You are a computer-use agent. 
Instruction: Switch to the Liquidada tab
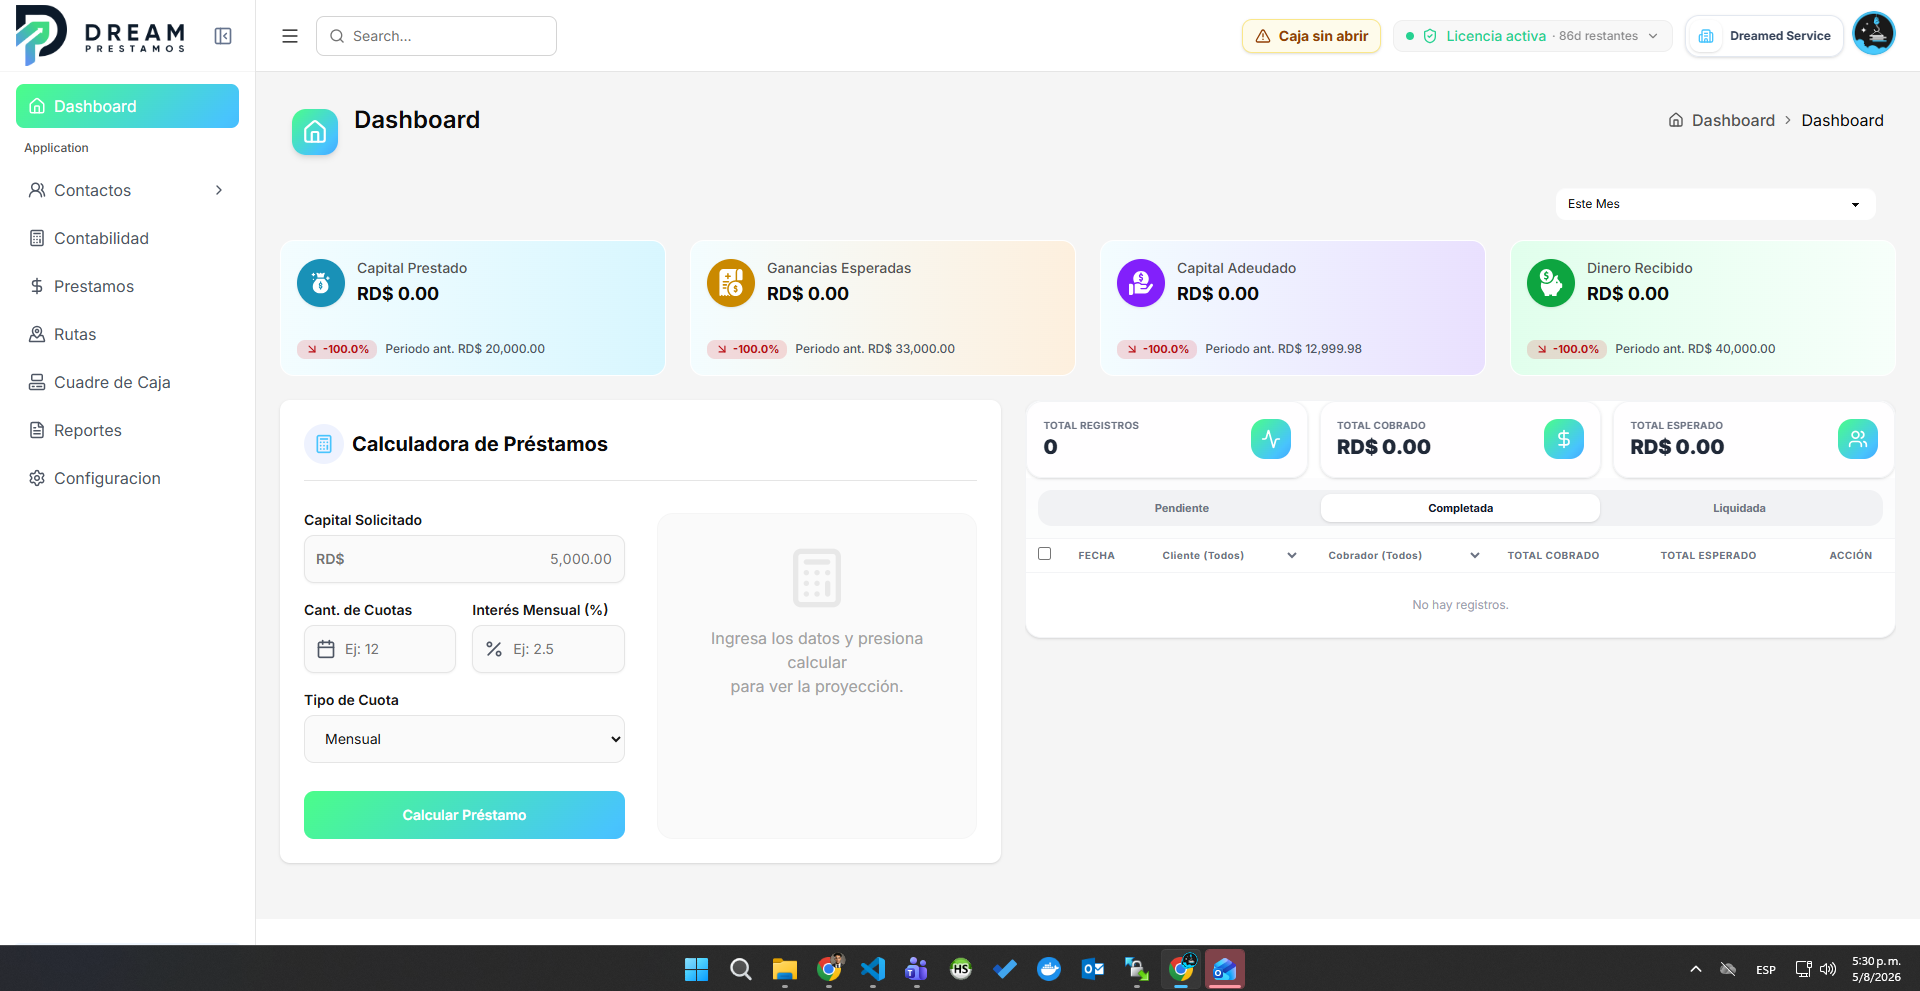[x=1739, y=508]
